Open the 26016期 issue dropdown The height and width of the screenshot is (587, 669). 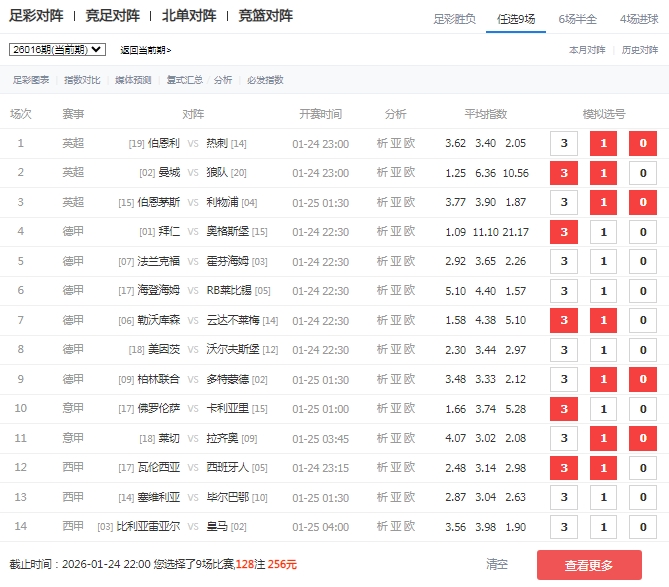coord(57,49)
